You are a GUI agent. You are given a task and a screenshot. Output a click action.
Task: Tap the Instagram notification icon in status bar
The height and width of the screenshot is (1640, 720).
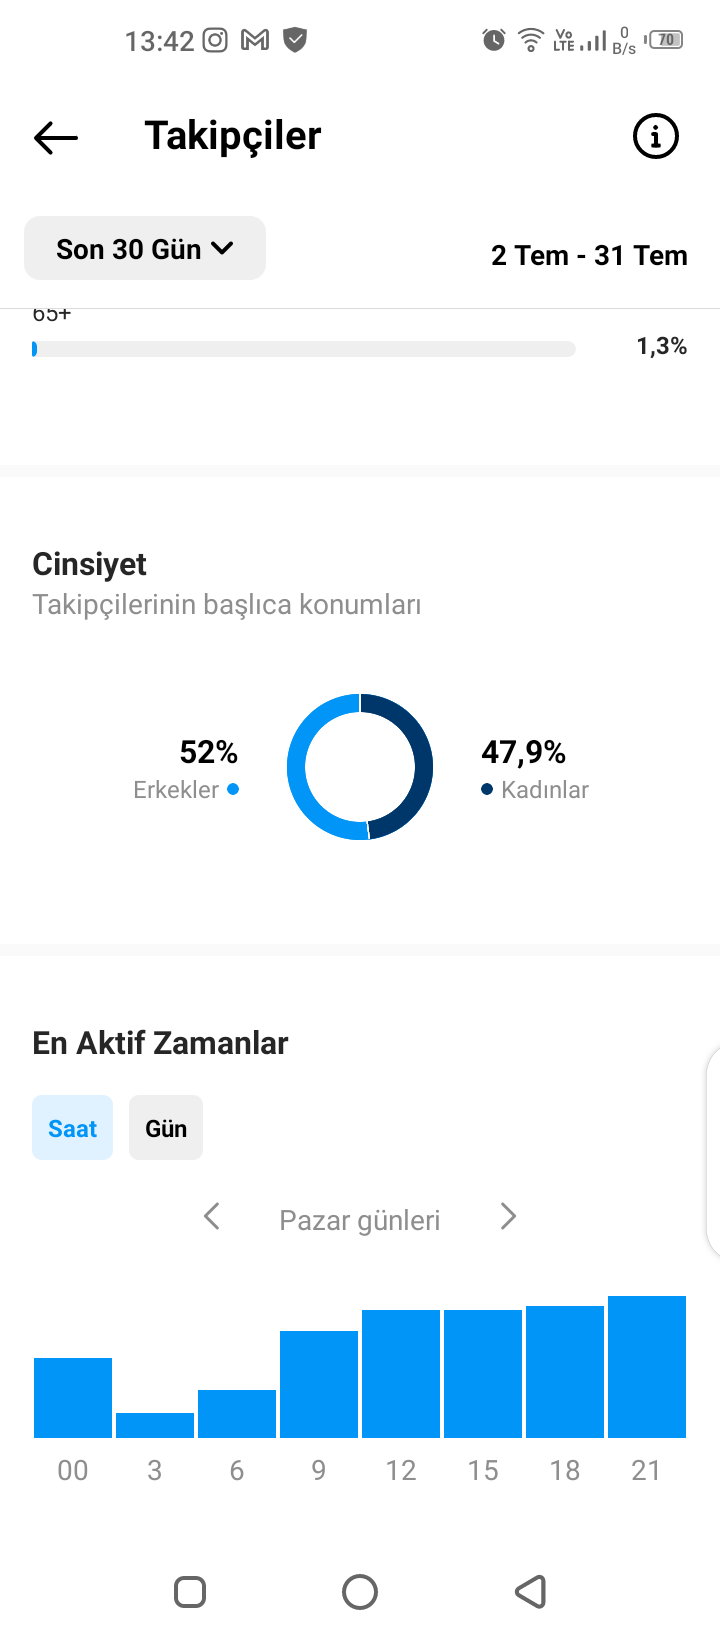pos(215,40)
